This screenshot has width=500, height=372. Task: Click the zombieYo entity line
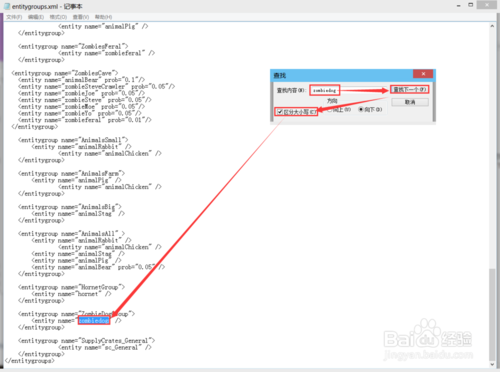tap(80, 113)
